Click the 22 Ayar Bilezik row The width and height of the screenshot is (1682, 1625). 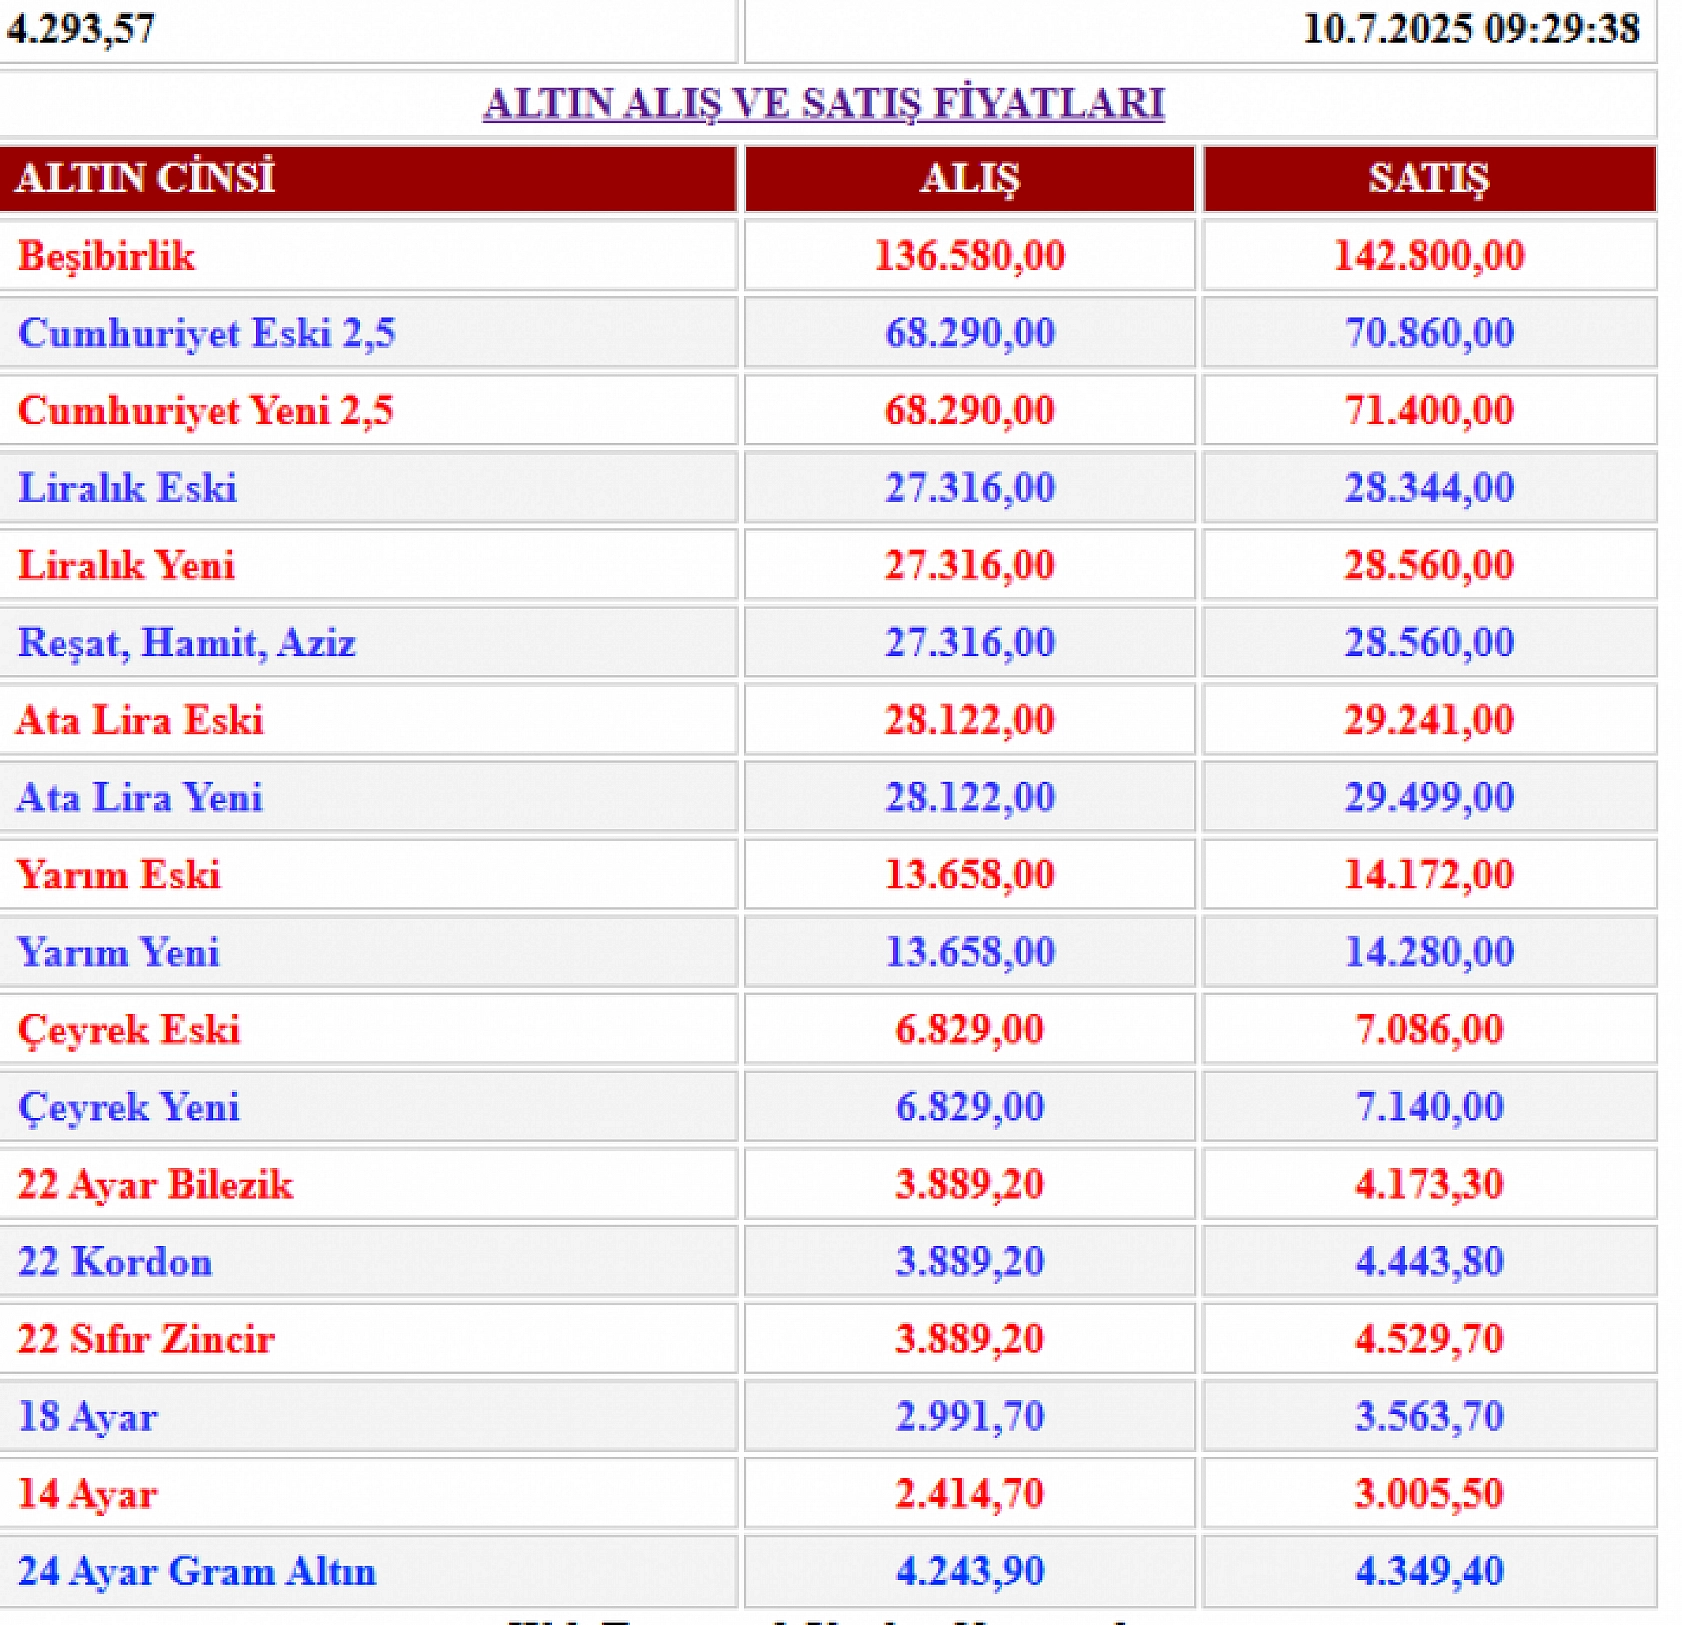[156, 1184]
